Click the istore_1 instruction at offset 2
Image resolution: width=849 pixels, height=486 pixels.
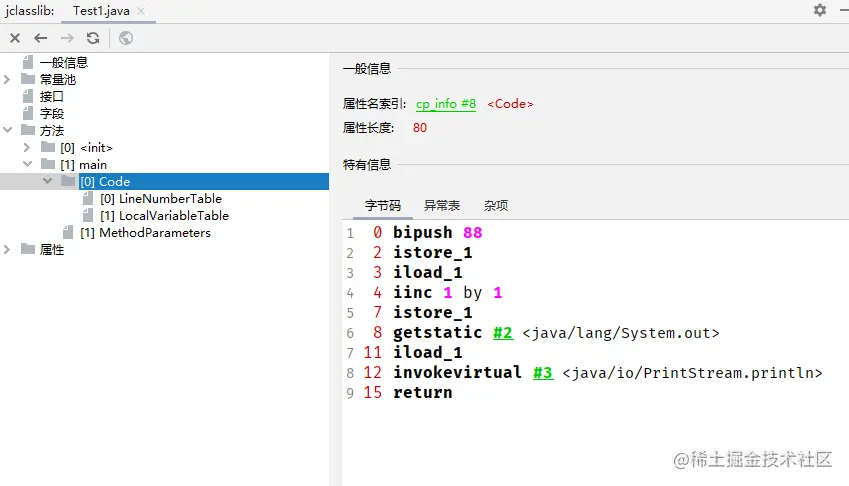click(433, 252)
